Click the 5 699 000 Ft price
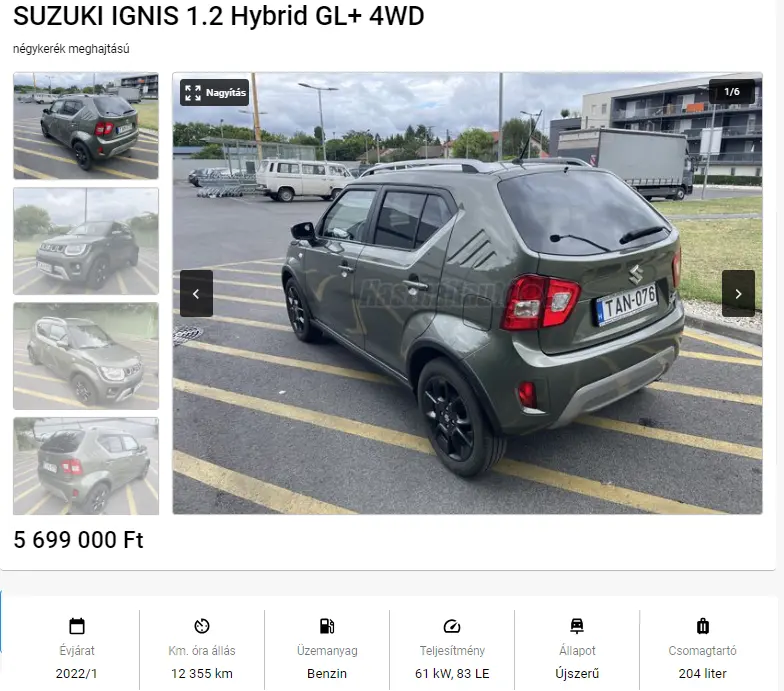This screenshot has width=784, height=691. point(78,540)
